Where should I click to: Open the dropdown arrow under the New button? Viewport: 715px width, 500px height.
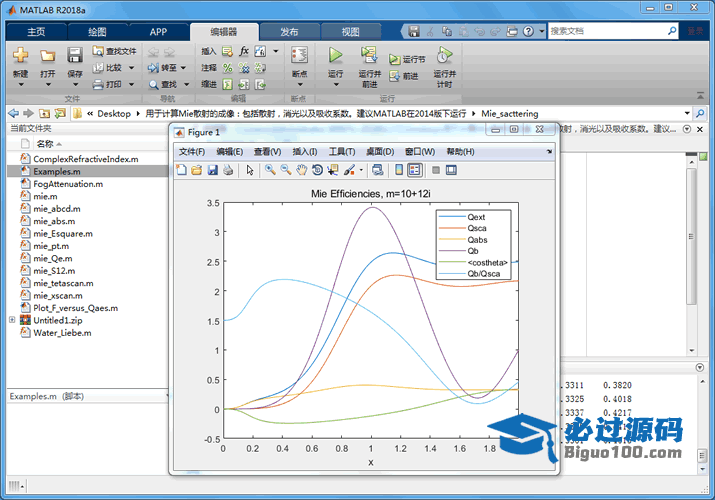21,85
